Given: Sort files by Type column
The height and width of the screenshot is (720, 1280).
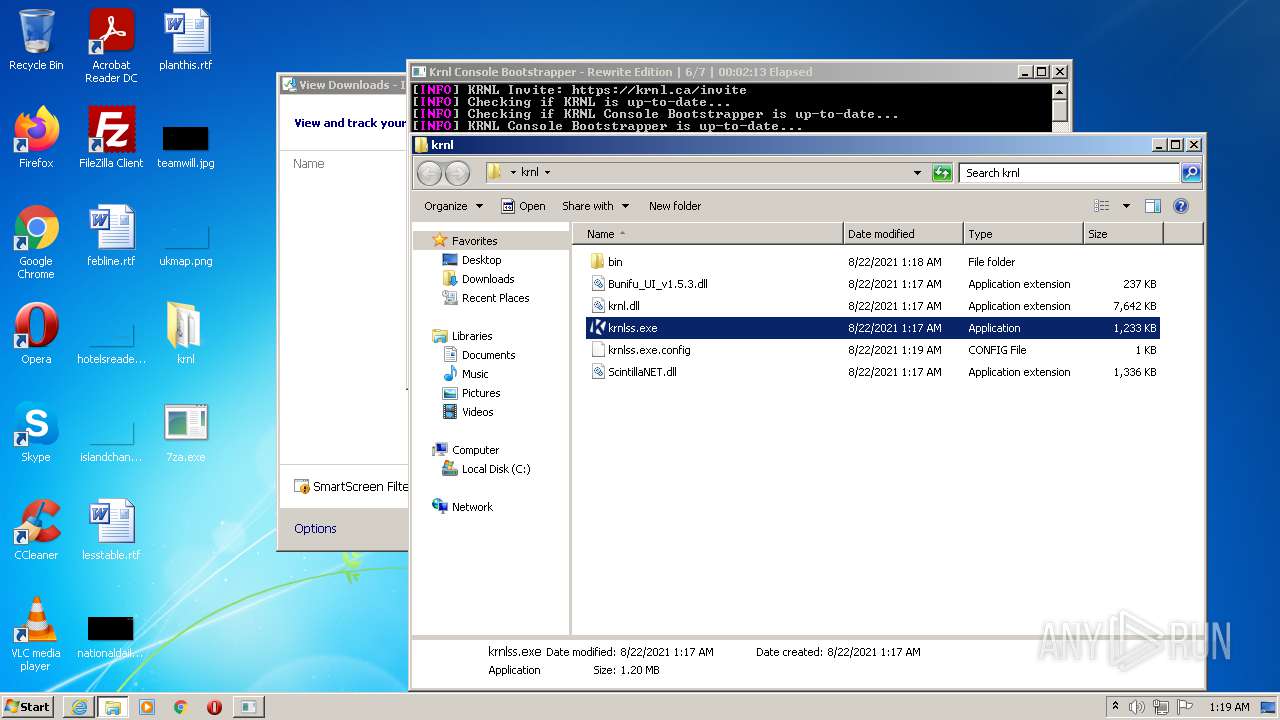Looking at the screenshot, I should click(x=1023, y=234).
